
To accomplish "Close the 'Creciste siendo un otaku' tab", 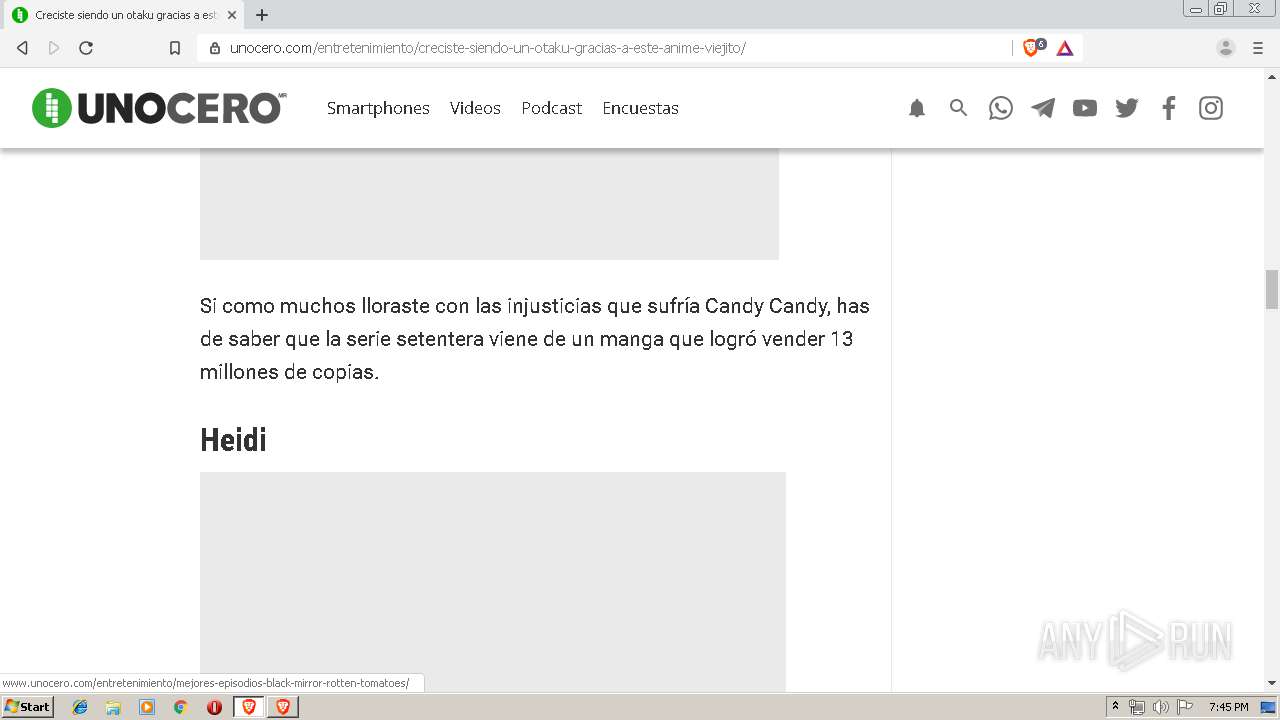I will click(232, 15).
